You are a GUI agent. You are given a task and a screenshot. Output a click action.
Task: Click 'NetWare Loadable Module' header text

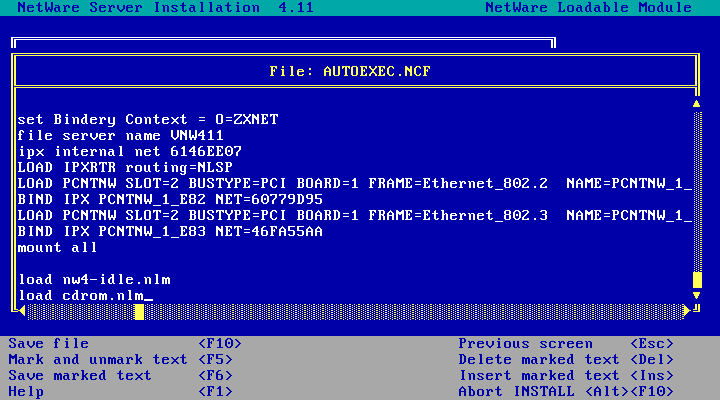click(588, 7)
